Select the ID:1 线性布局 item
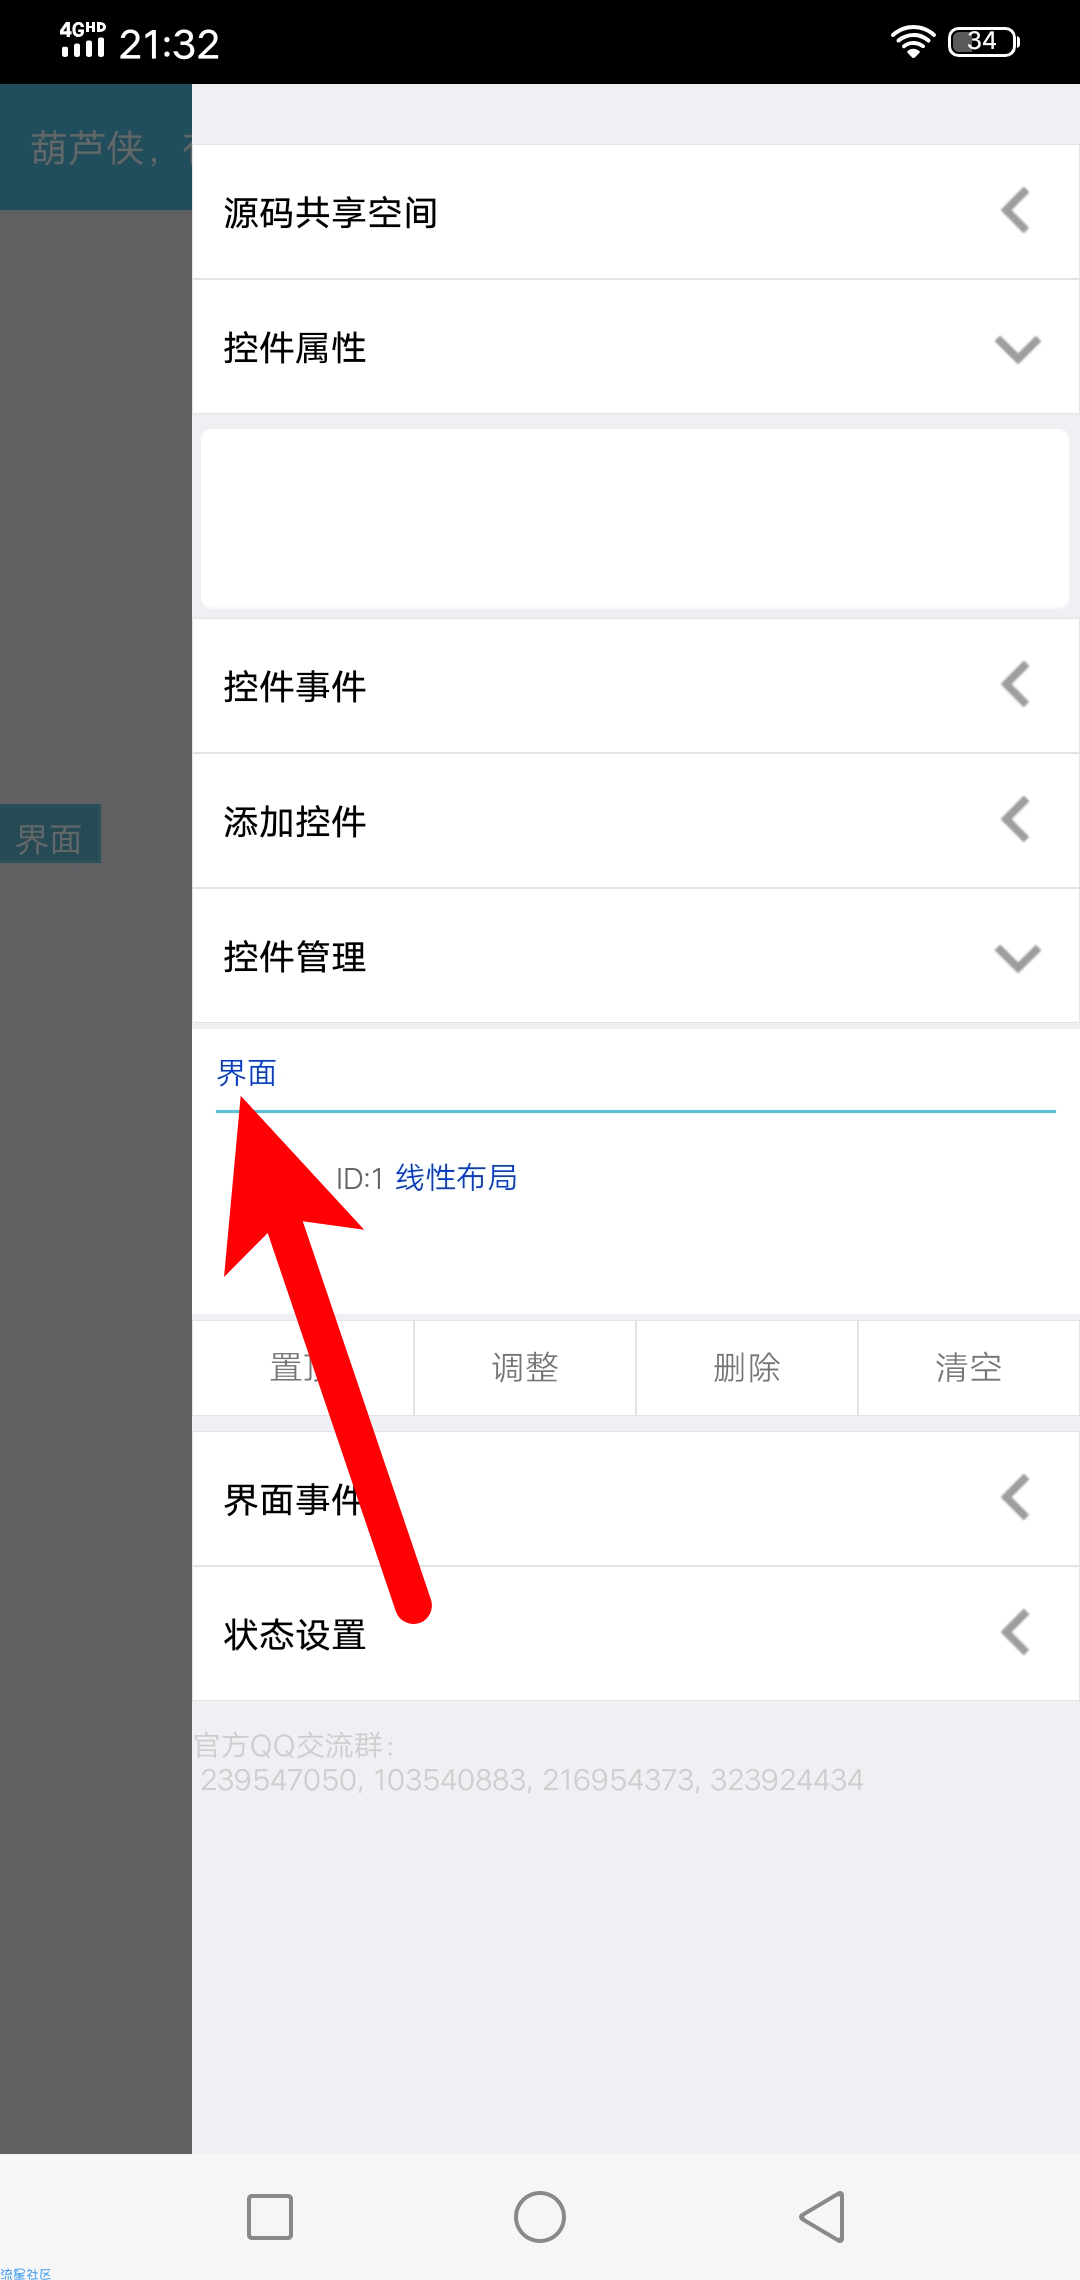This screenshot has height=2280, width=1080. pos(427,1178)
